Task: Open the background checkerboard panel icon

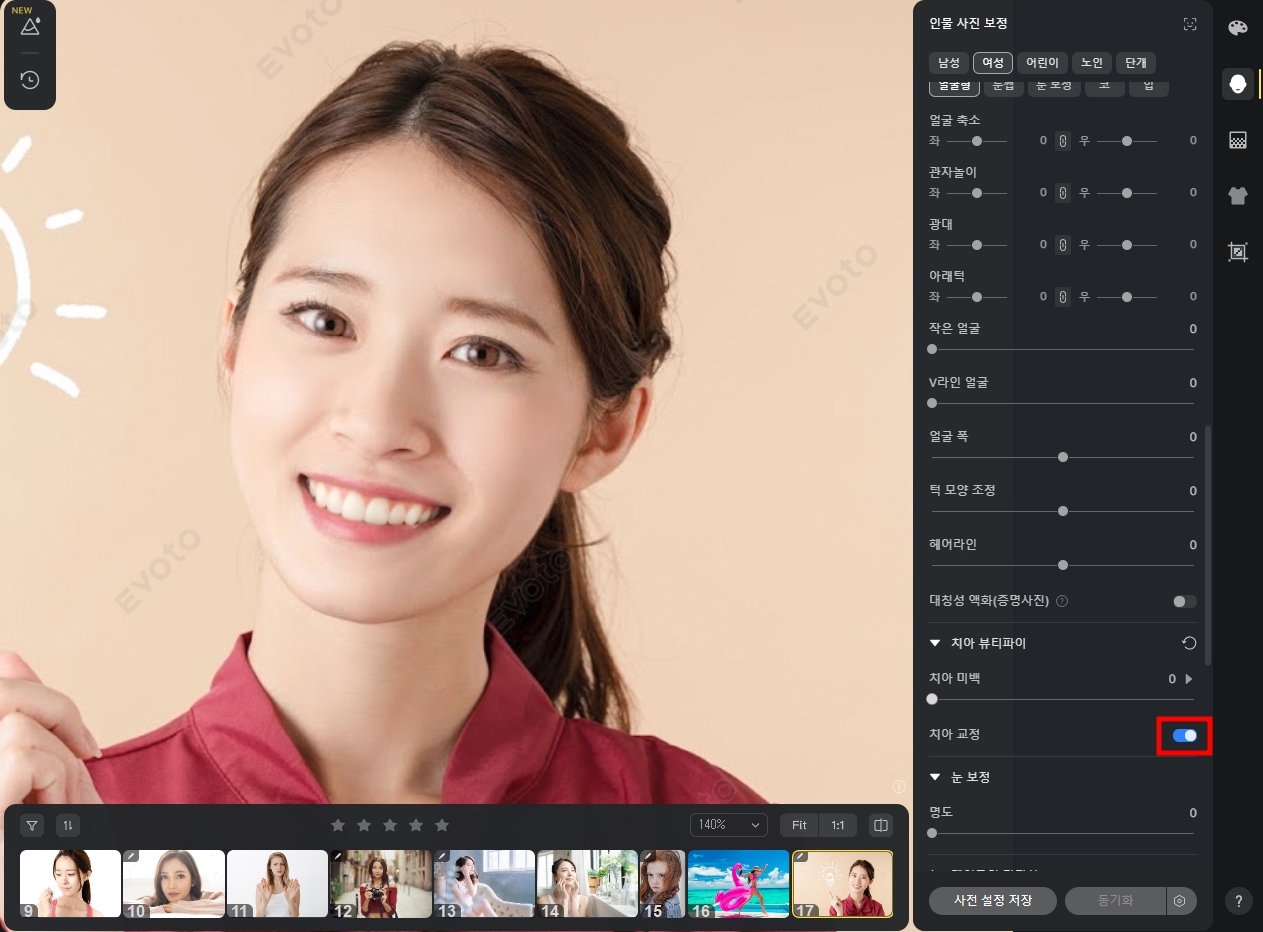Action: tap(1238, 140)
